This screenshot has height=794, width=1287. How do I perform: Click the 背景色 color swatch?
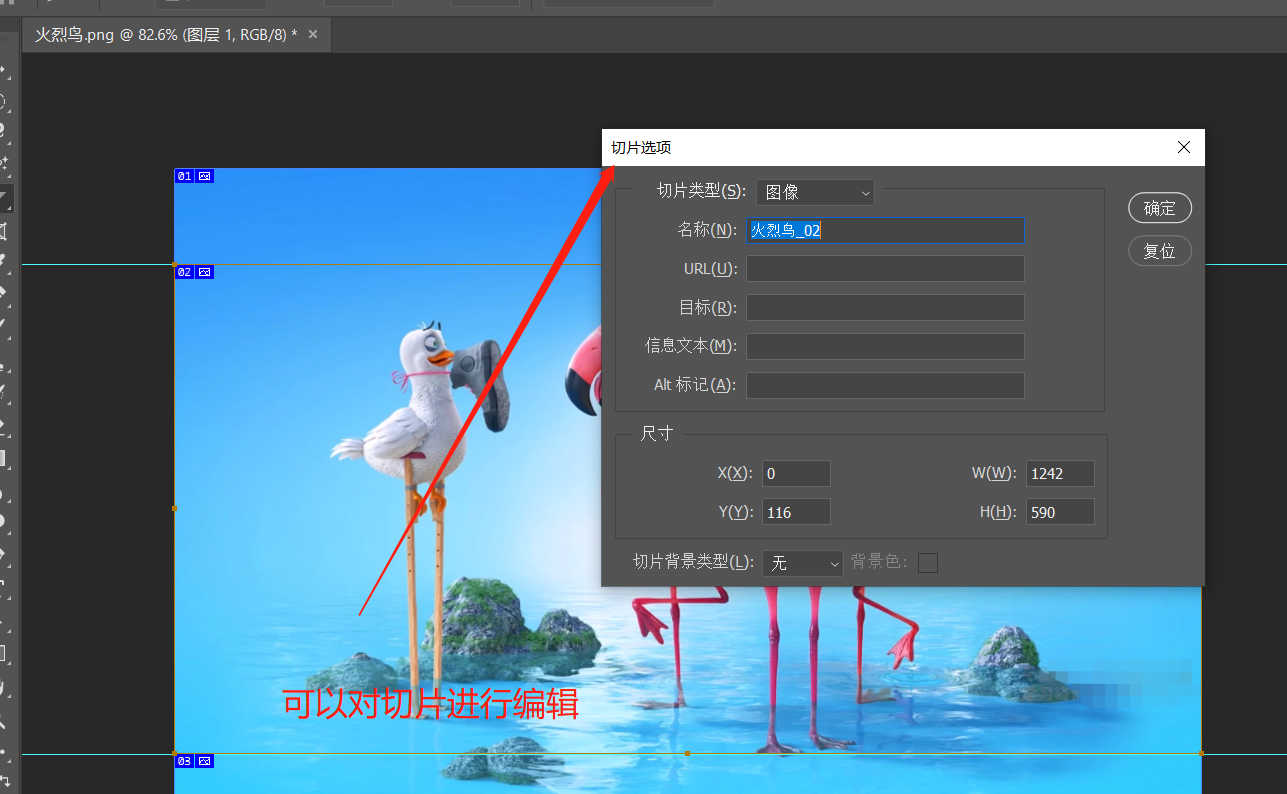pyautogui.click(x=928, y=563)
